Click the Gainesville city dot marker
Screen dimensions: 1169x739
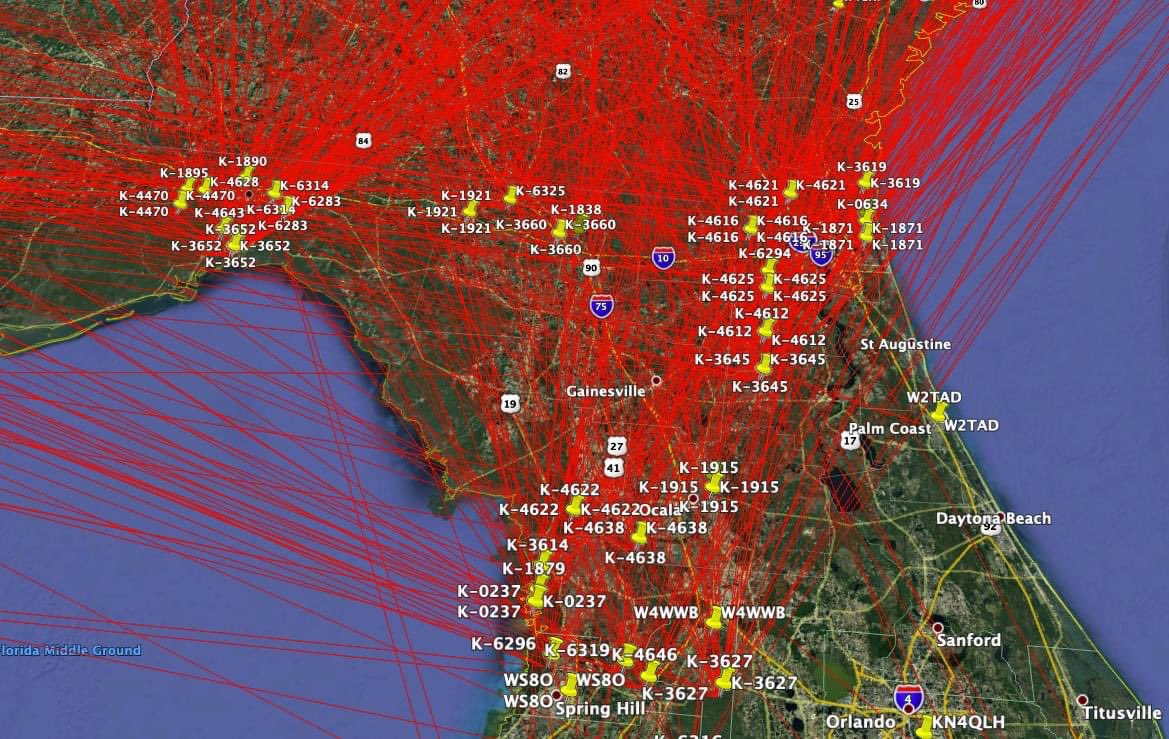pos(656,380)
